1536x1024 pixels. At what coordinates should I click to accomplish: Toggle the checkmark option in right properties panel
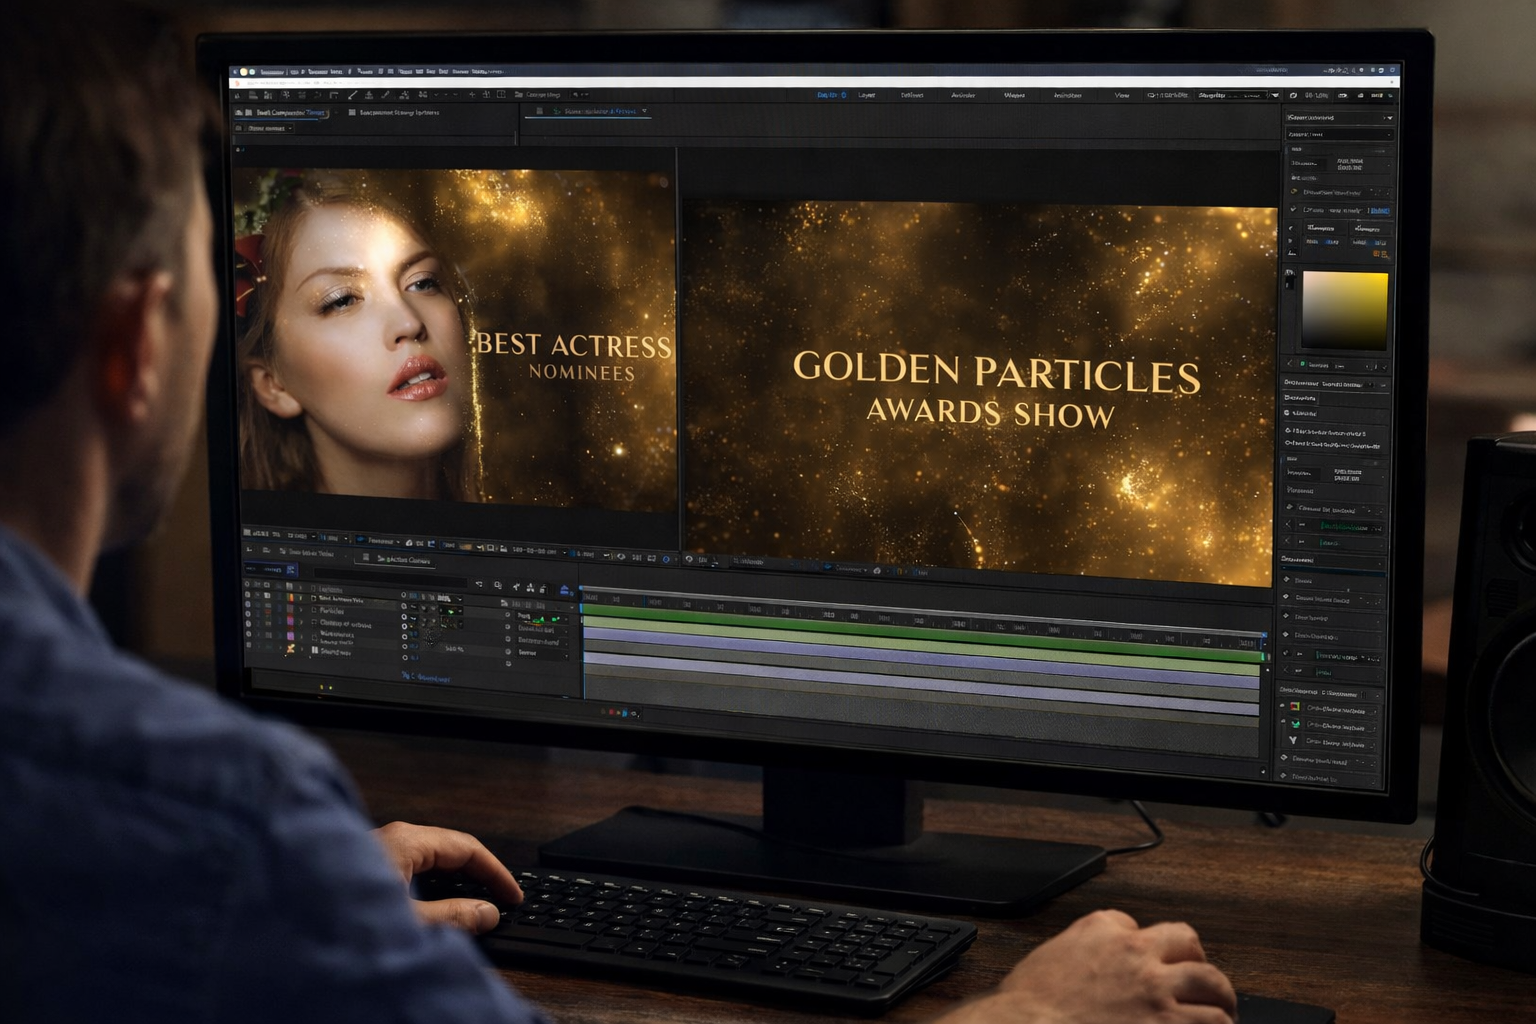(x=1293, y=210)
